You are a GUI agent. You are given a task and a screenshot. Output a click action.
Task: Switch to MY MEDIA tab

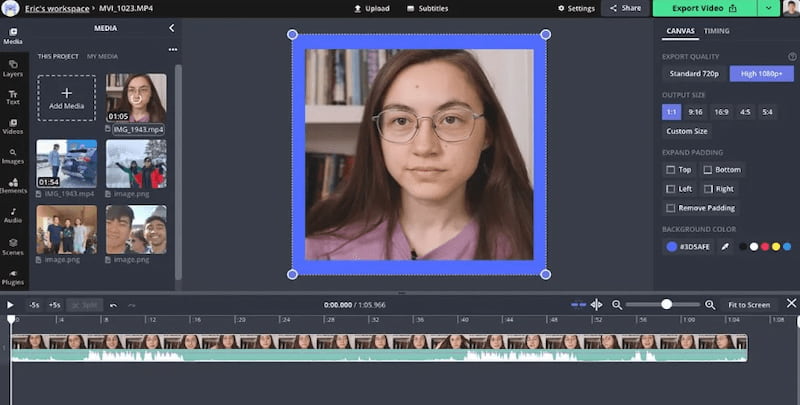[102, 57]
